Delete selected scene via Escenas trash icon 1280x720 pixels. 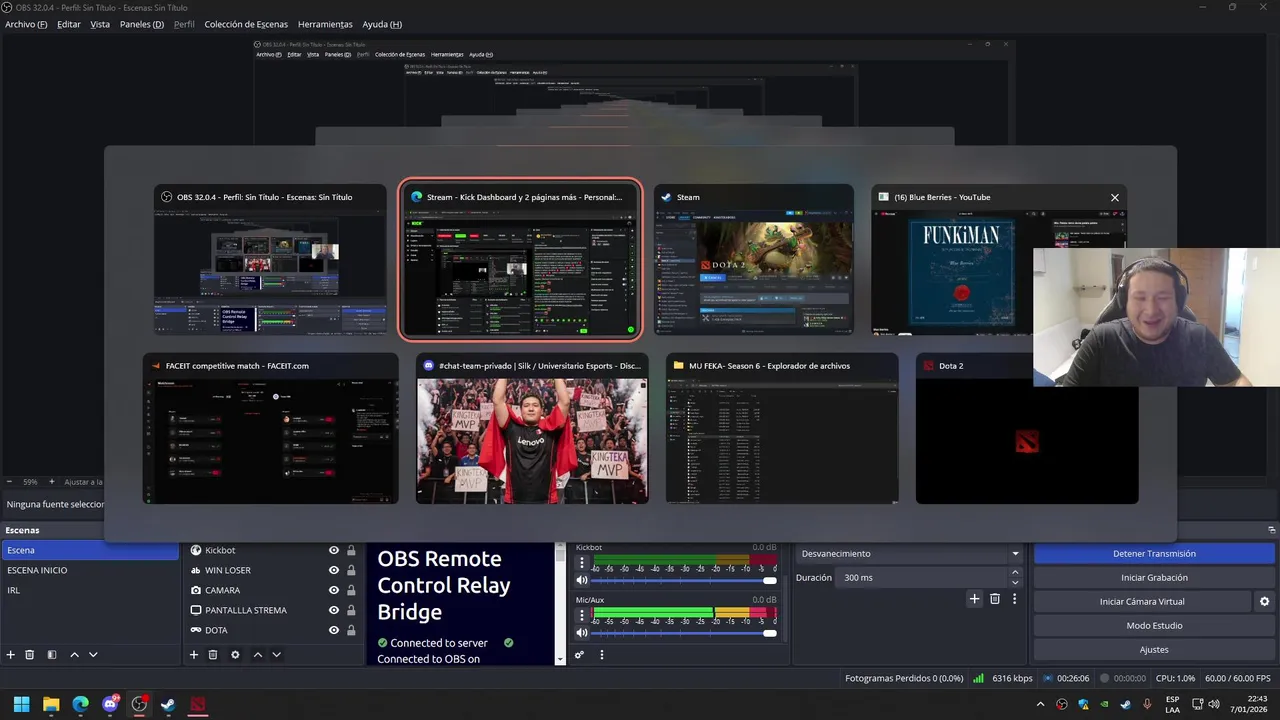[x=30, y=655]
